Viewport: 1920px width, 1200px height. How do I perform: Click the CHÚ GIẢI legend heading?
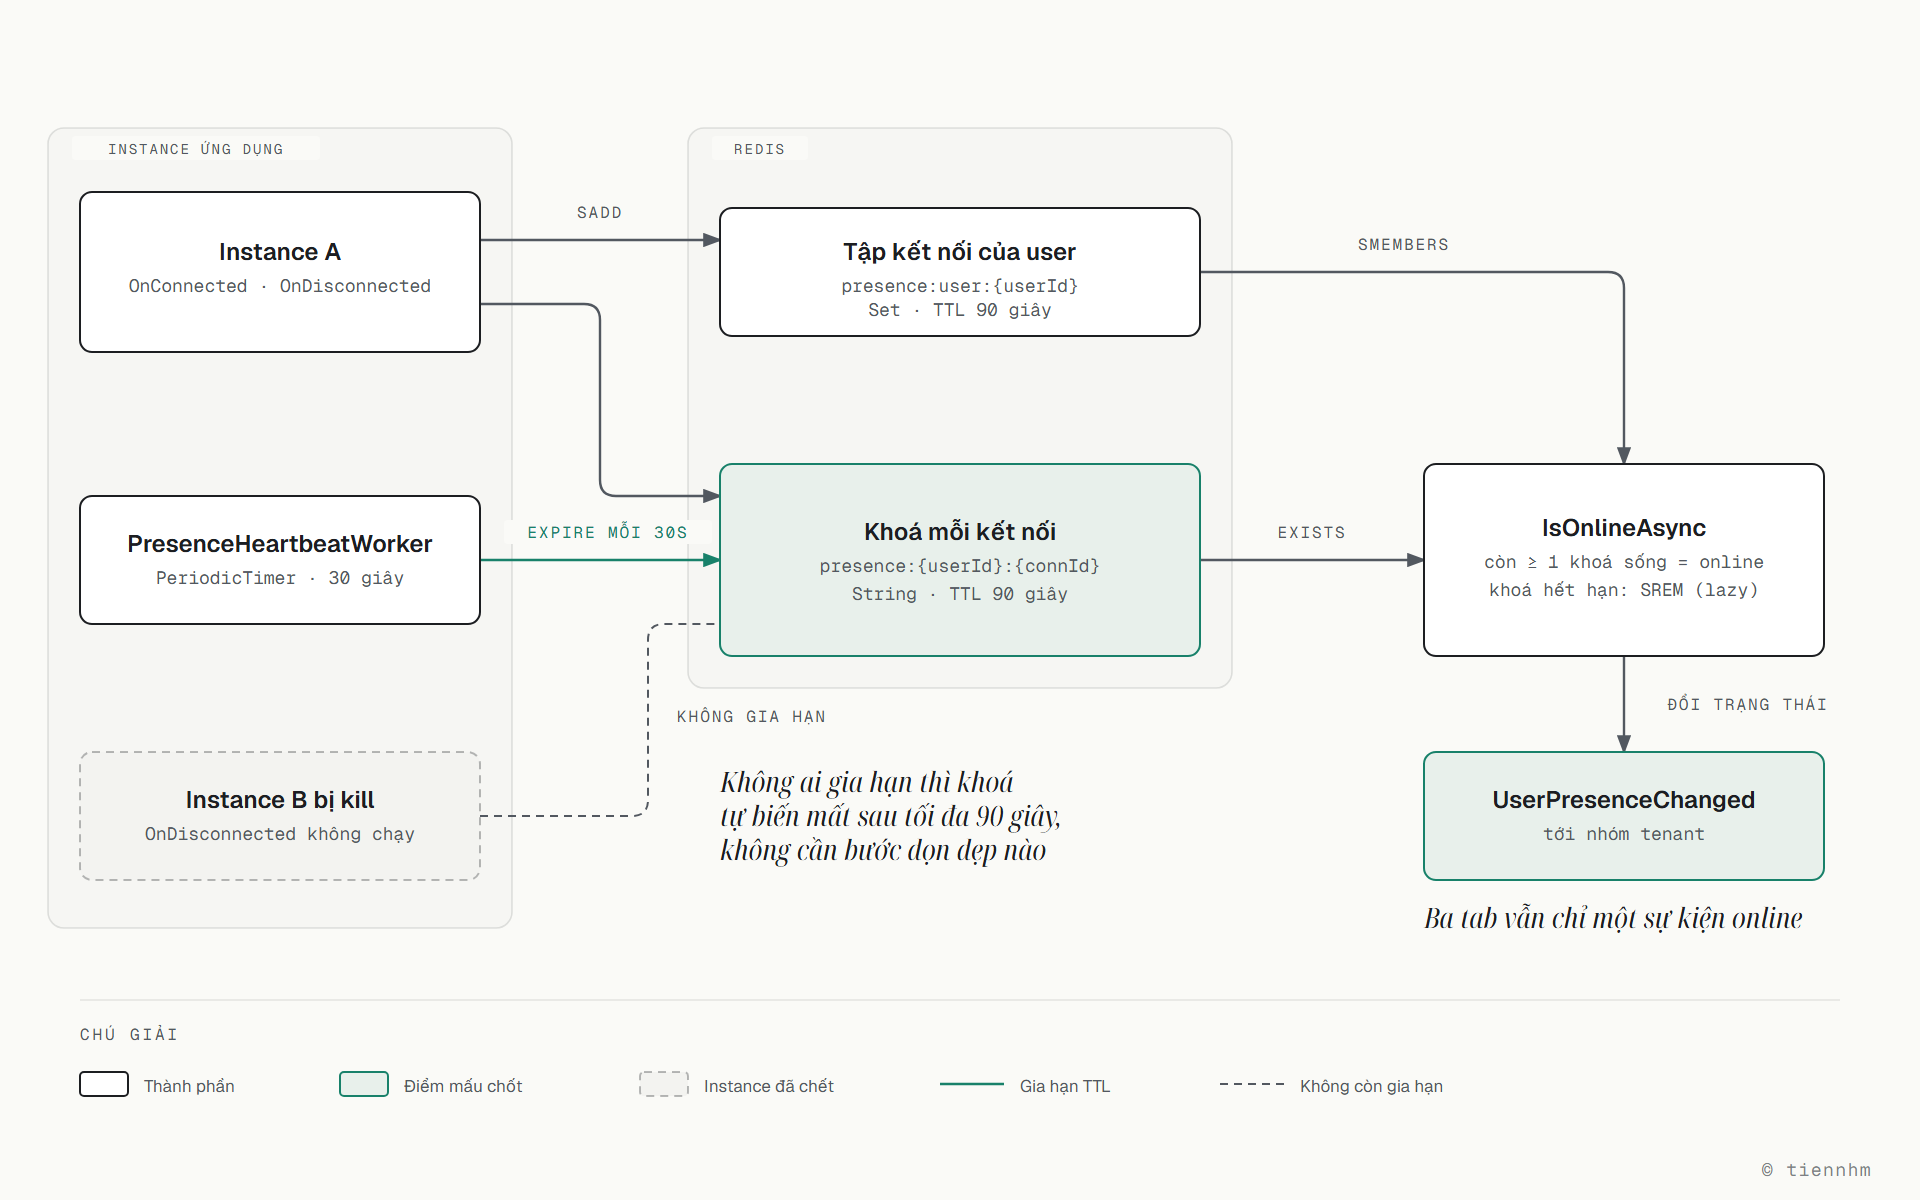129,1034
